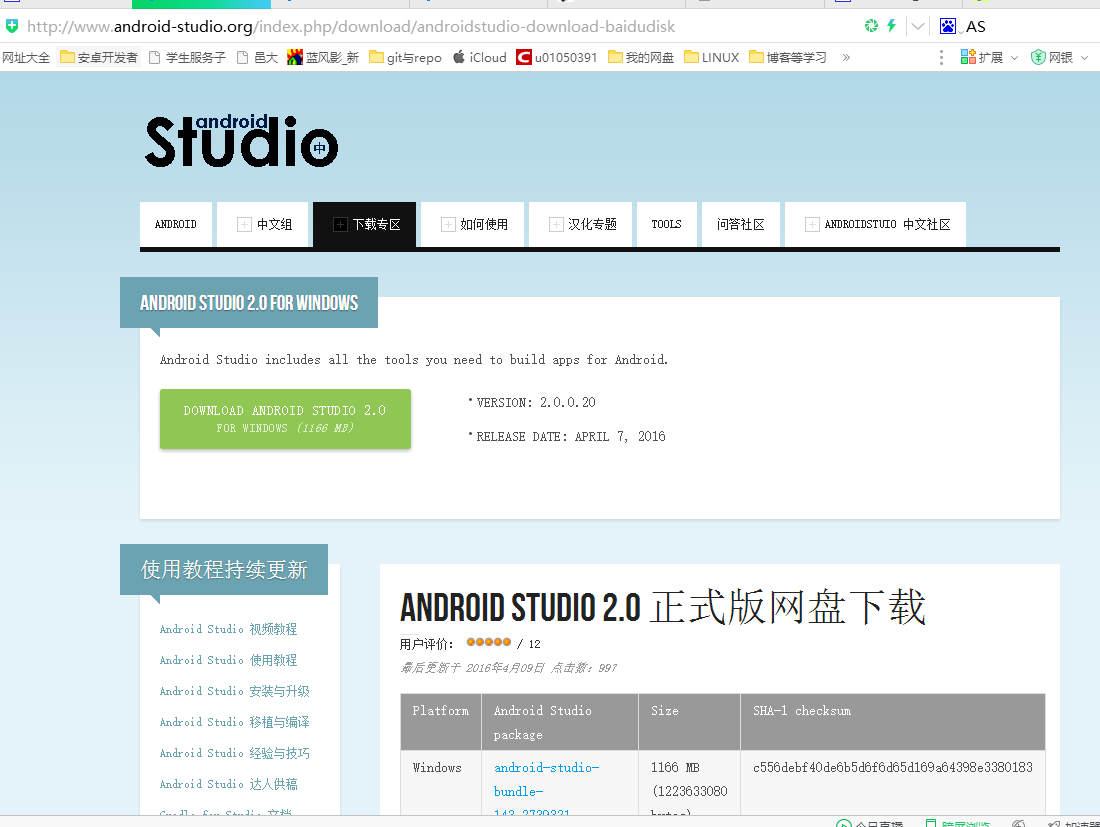This screenshot has height=827, width=1100.
Task: Open Android Studio 达人供稿 link
Action: pyautogui.click(x=228, y=784)
